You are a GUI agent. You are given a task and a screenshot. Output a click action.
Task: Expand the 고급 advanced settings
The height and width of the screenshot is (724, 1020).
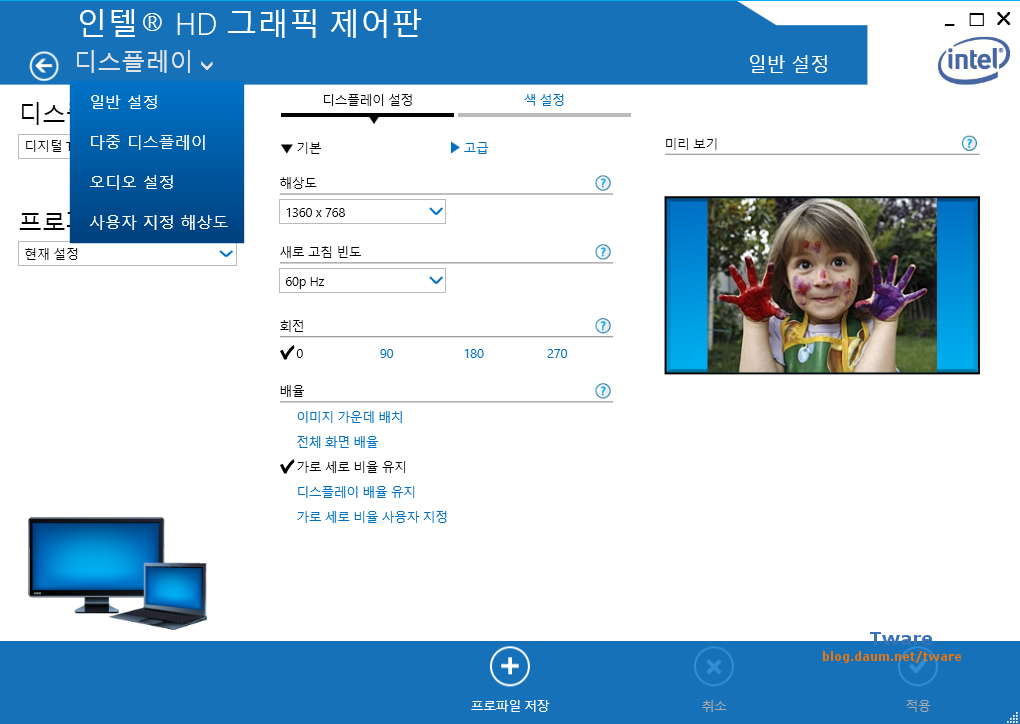coord(469,148)
